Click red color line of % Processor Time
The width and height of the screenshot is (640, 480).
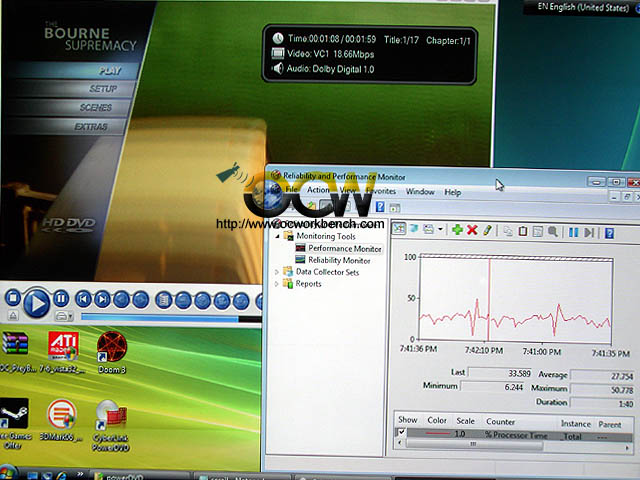[438, 433]
